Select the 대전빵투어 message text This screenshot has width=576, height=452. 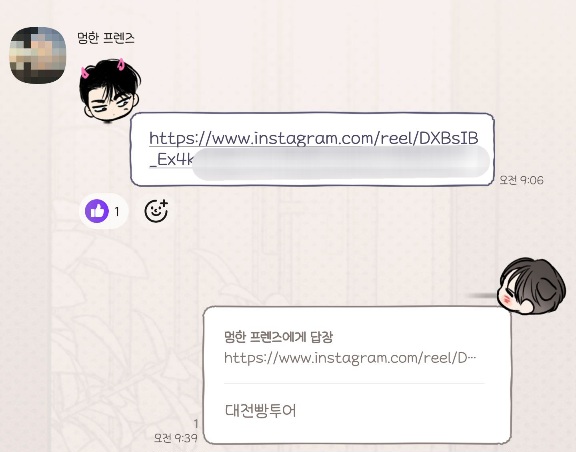(x=260, y=410)
